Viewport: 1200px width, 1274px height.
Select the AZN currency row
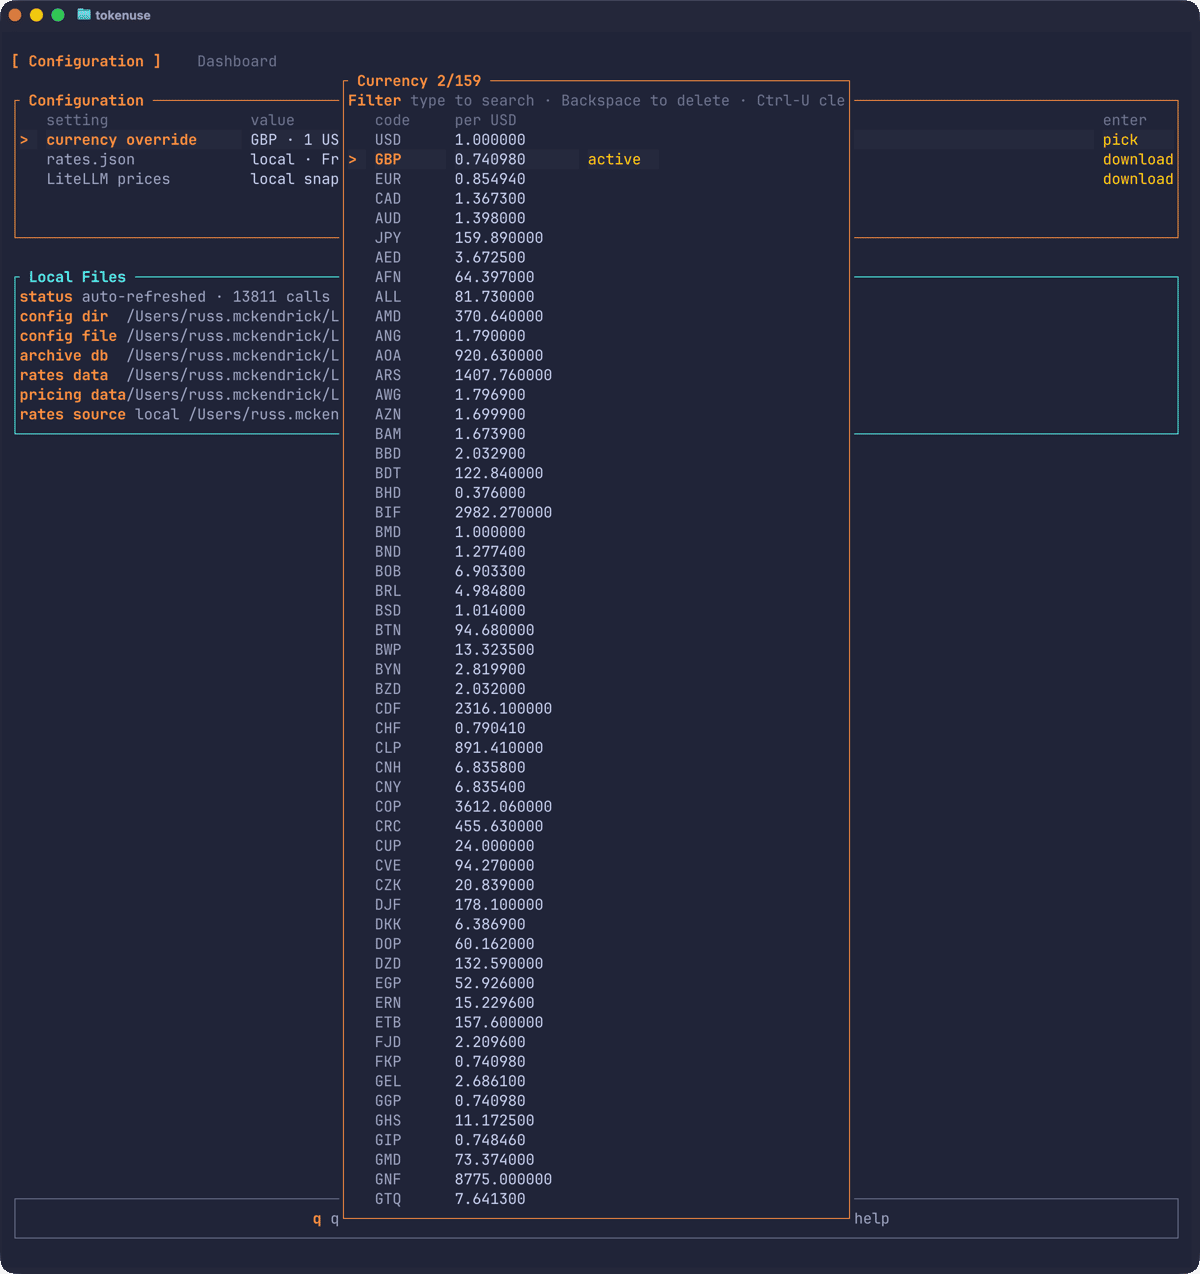[597, 414]
